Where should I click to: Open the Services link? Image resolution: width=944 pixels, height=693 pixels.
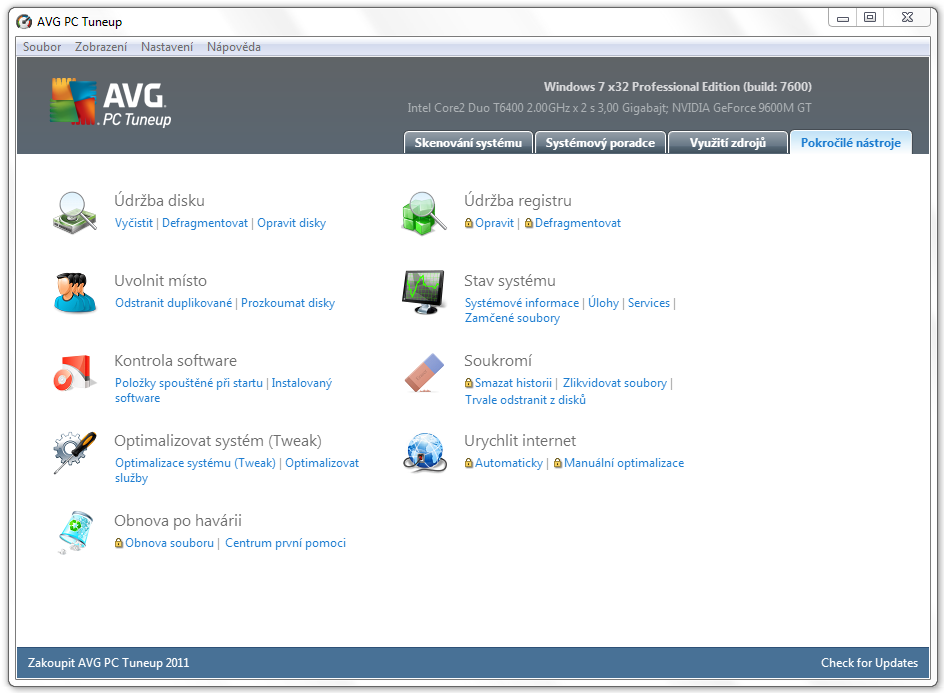[x=648, y=303]
